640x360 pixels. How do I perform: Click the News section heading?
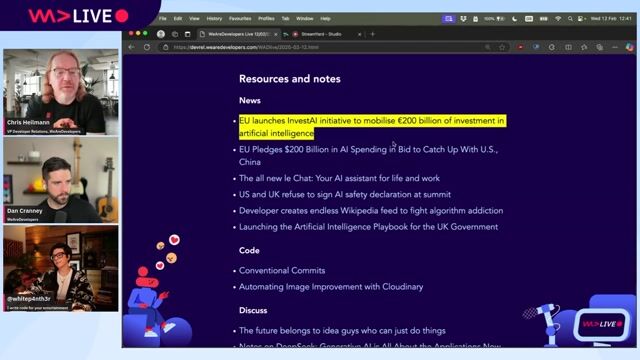[x=250, y=100]
